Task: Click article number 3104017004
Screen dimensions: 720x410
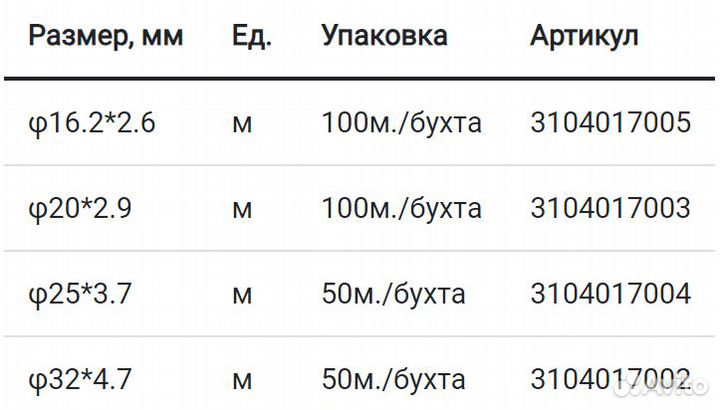Action: click(610, 295)
